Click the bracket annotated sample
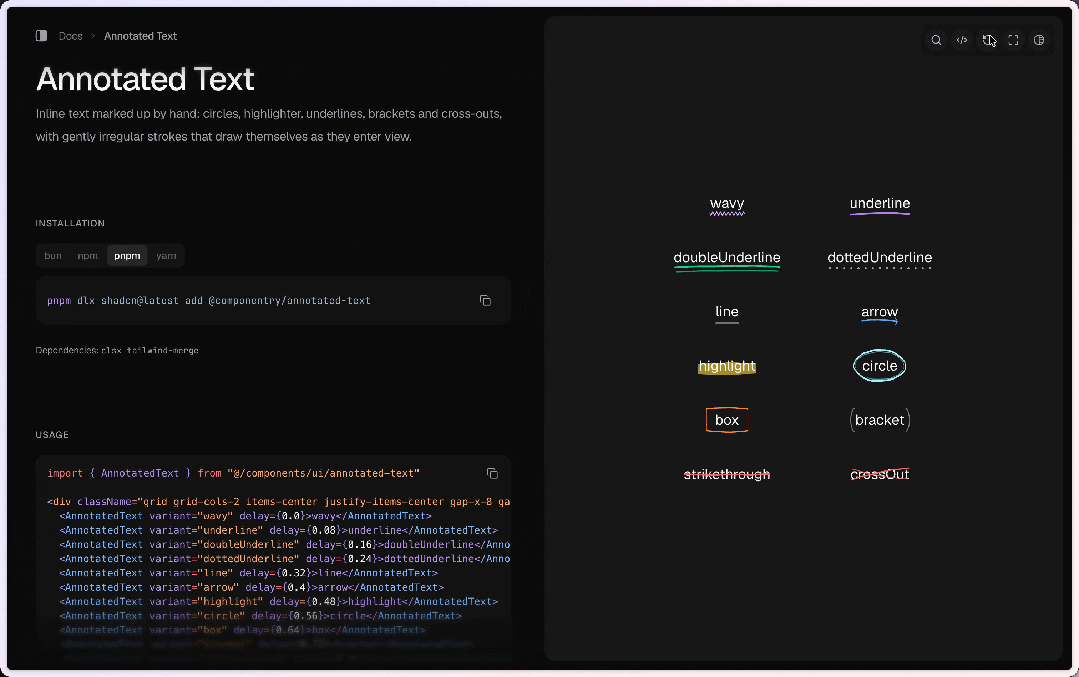 [x=879, y=420]
